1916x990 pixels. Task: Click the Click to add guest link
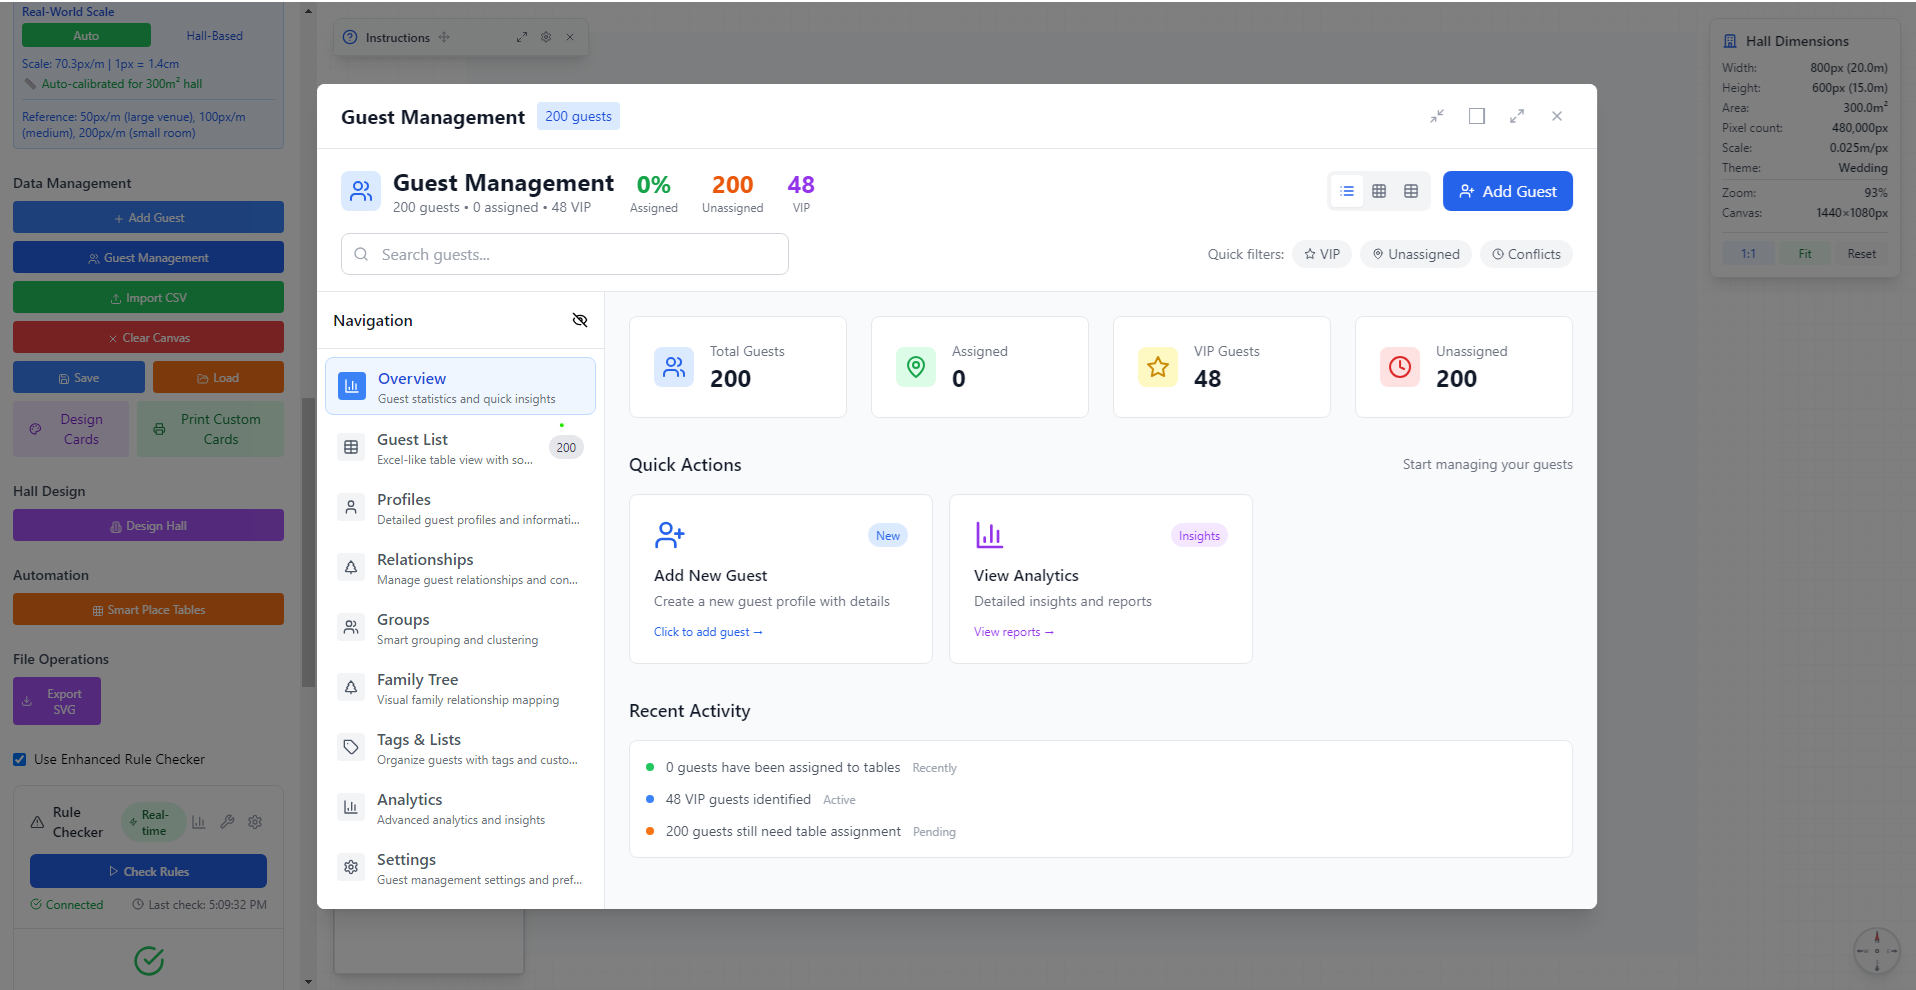click(708, 631)
